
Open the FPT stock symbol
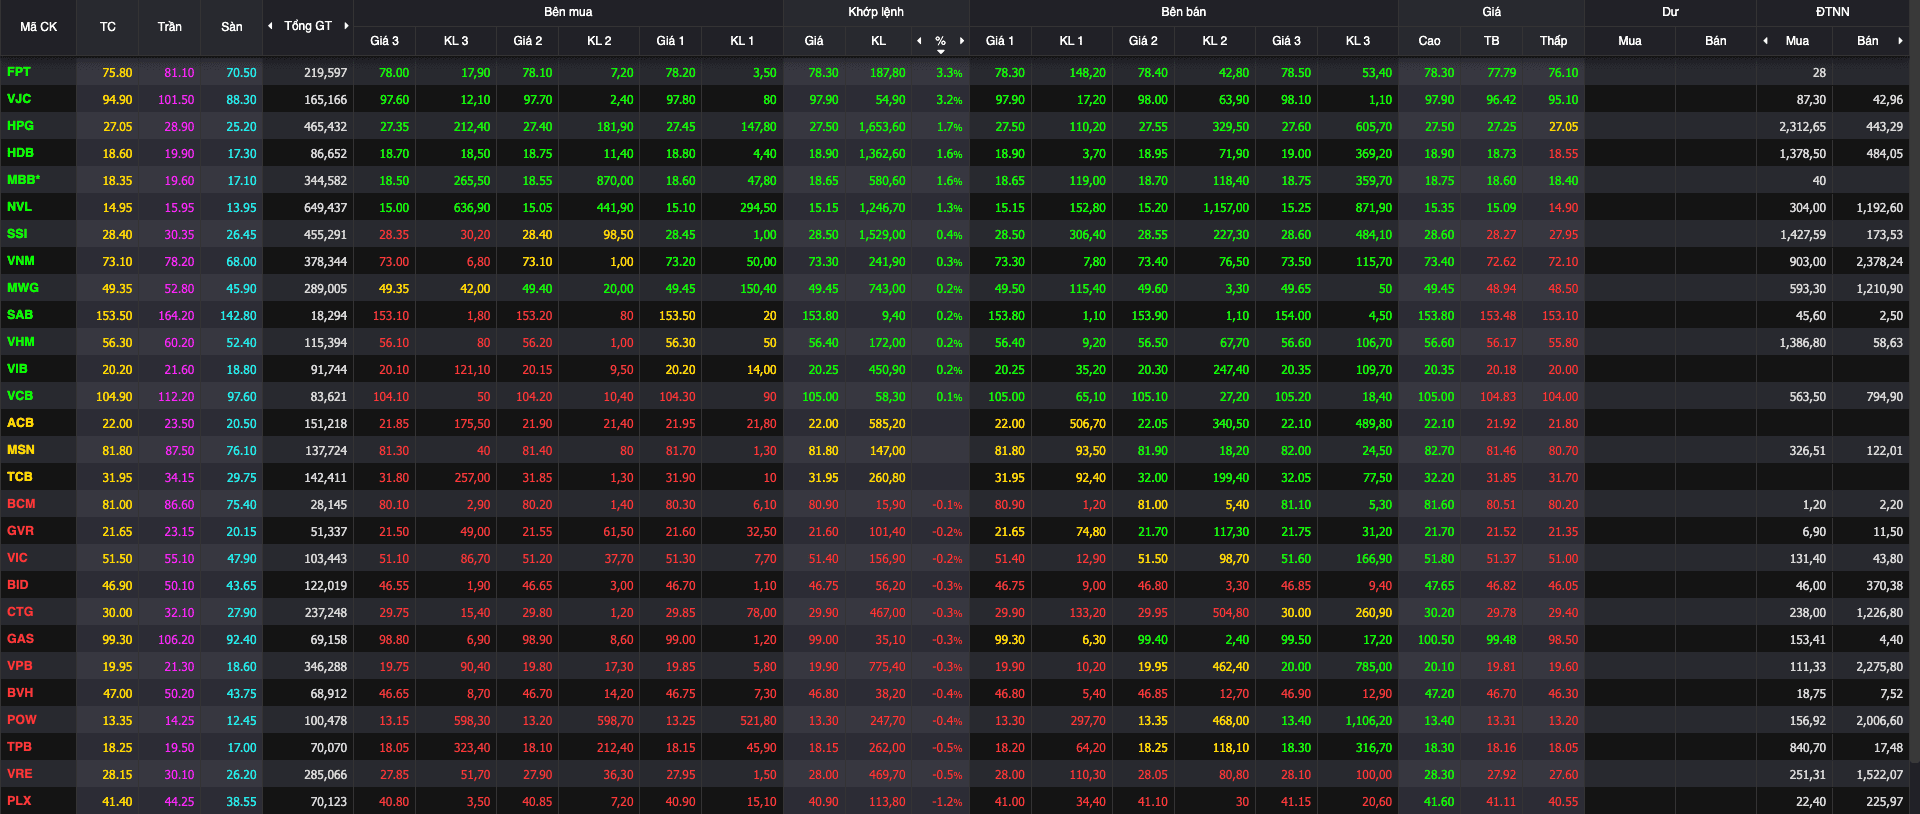click(19, 72)
